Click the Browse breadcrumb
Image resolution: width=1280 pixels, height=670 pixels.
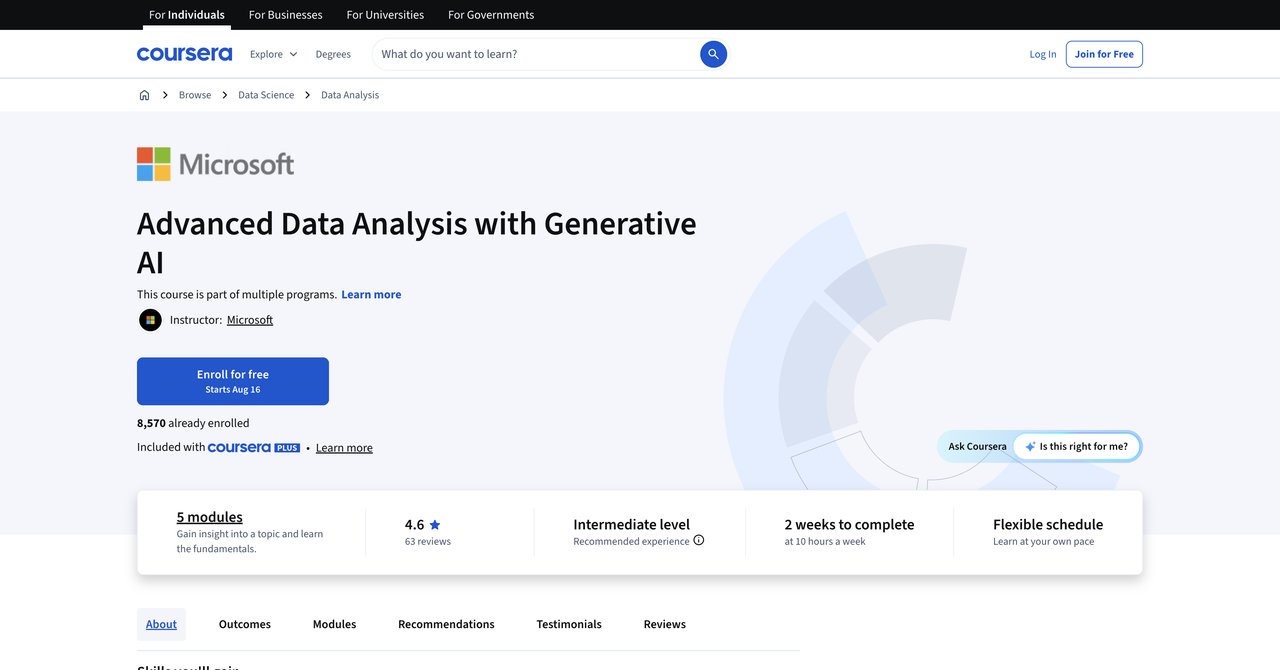(195, 95)
